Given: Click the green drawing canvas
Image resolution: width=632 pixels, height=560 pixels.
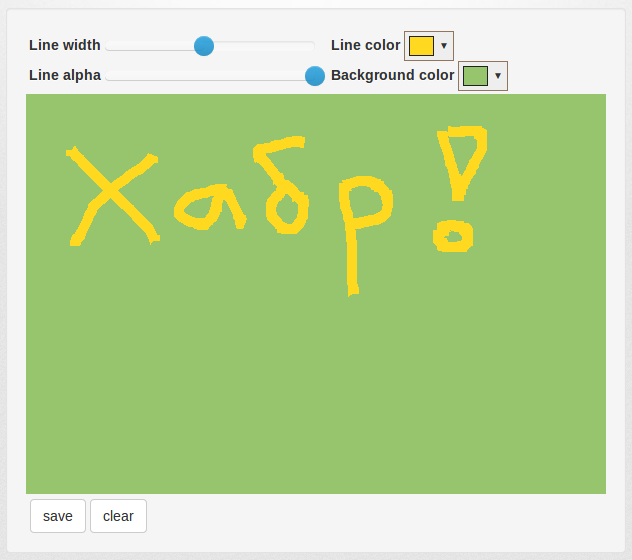Looking at the screenshot, I should coord(316,294).
